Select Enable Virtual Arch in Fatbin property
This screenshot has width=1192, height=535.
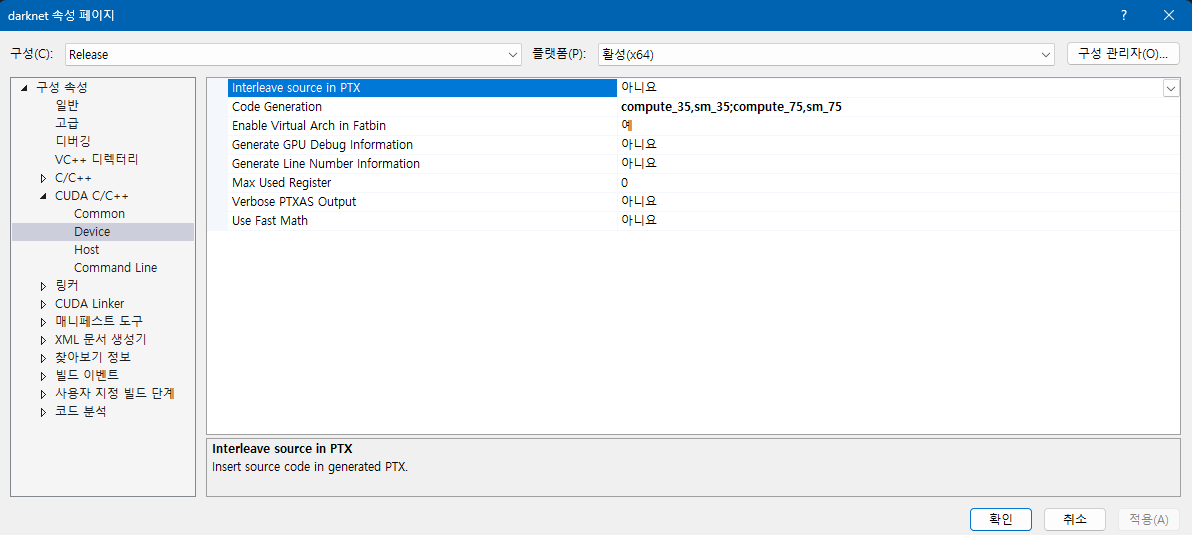coord(422,125)
